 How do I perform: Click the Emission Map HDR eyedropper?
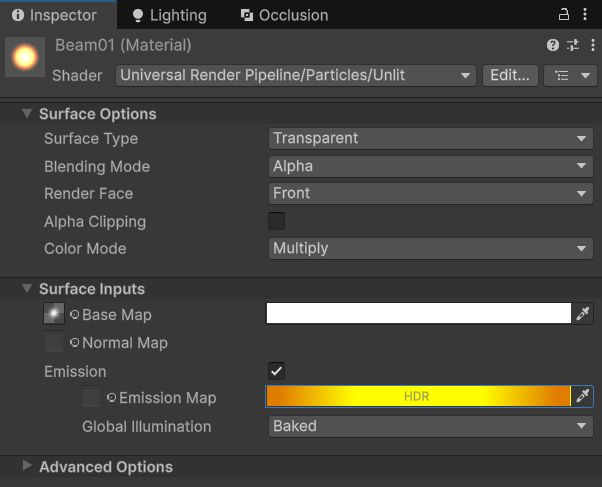click(583, 397)
